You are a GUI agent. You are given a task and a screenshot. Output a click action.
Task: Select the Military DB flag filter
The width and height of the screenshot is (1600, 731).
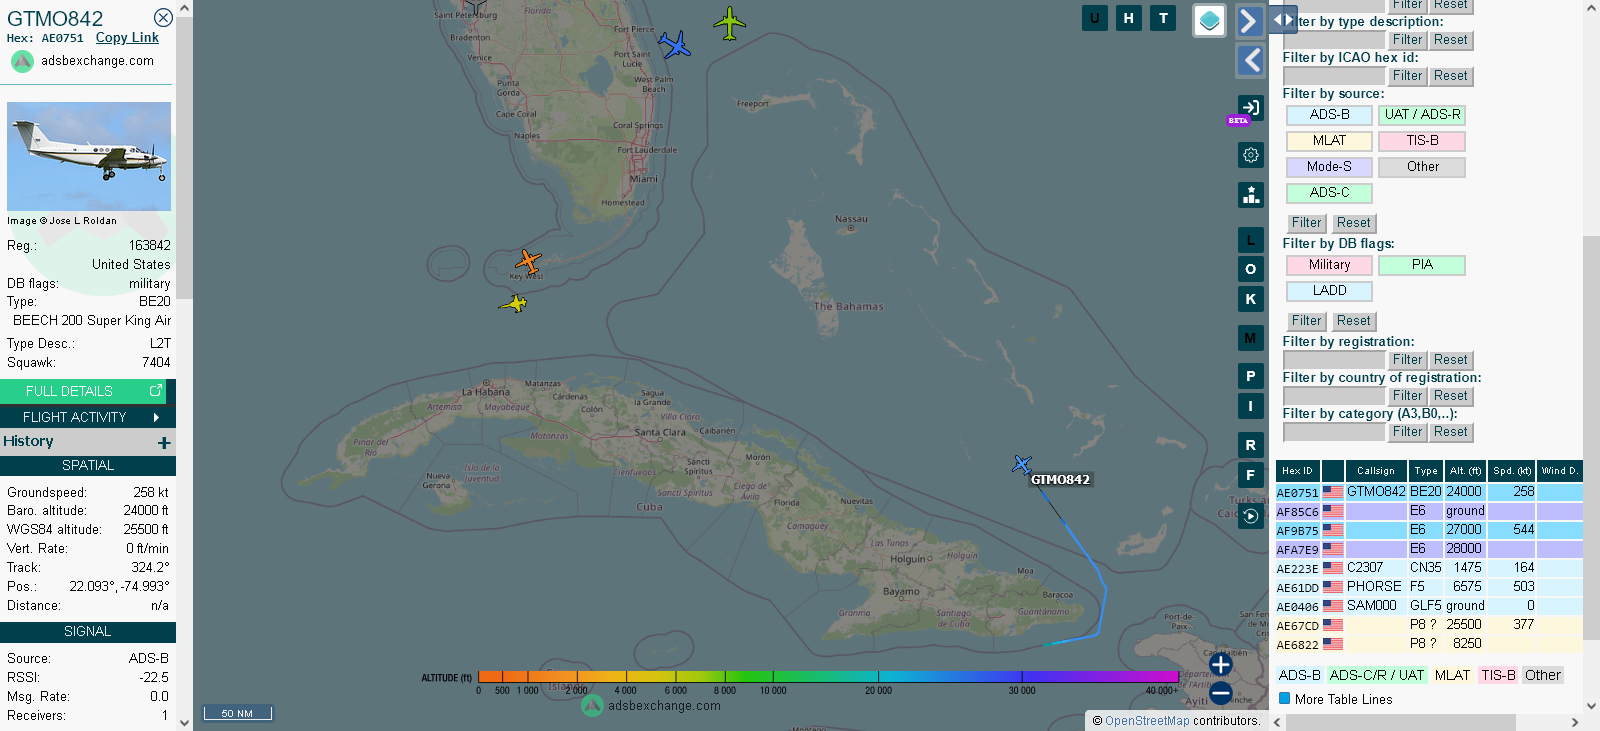pyautogui.click(x=1329, y=265)
